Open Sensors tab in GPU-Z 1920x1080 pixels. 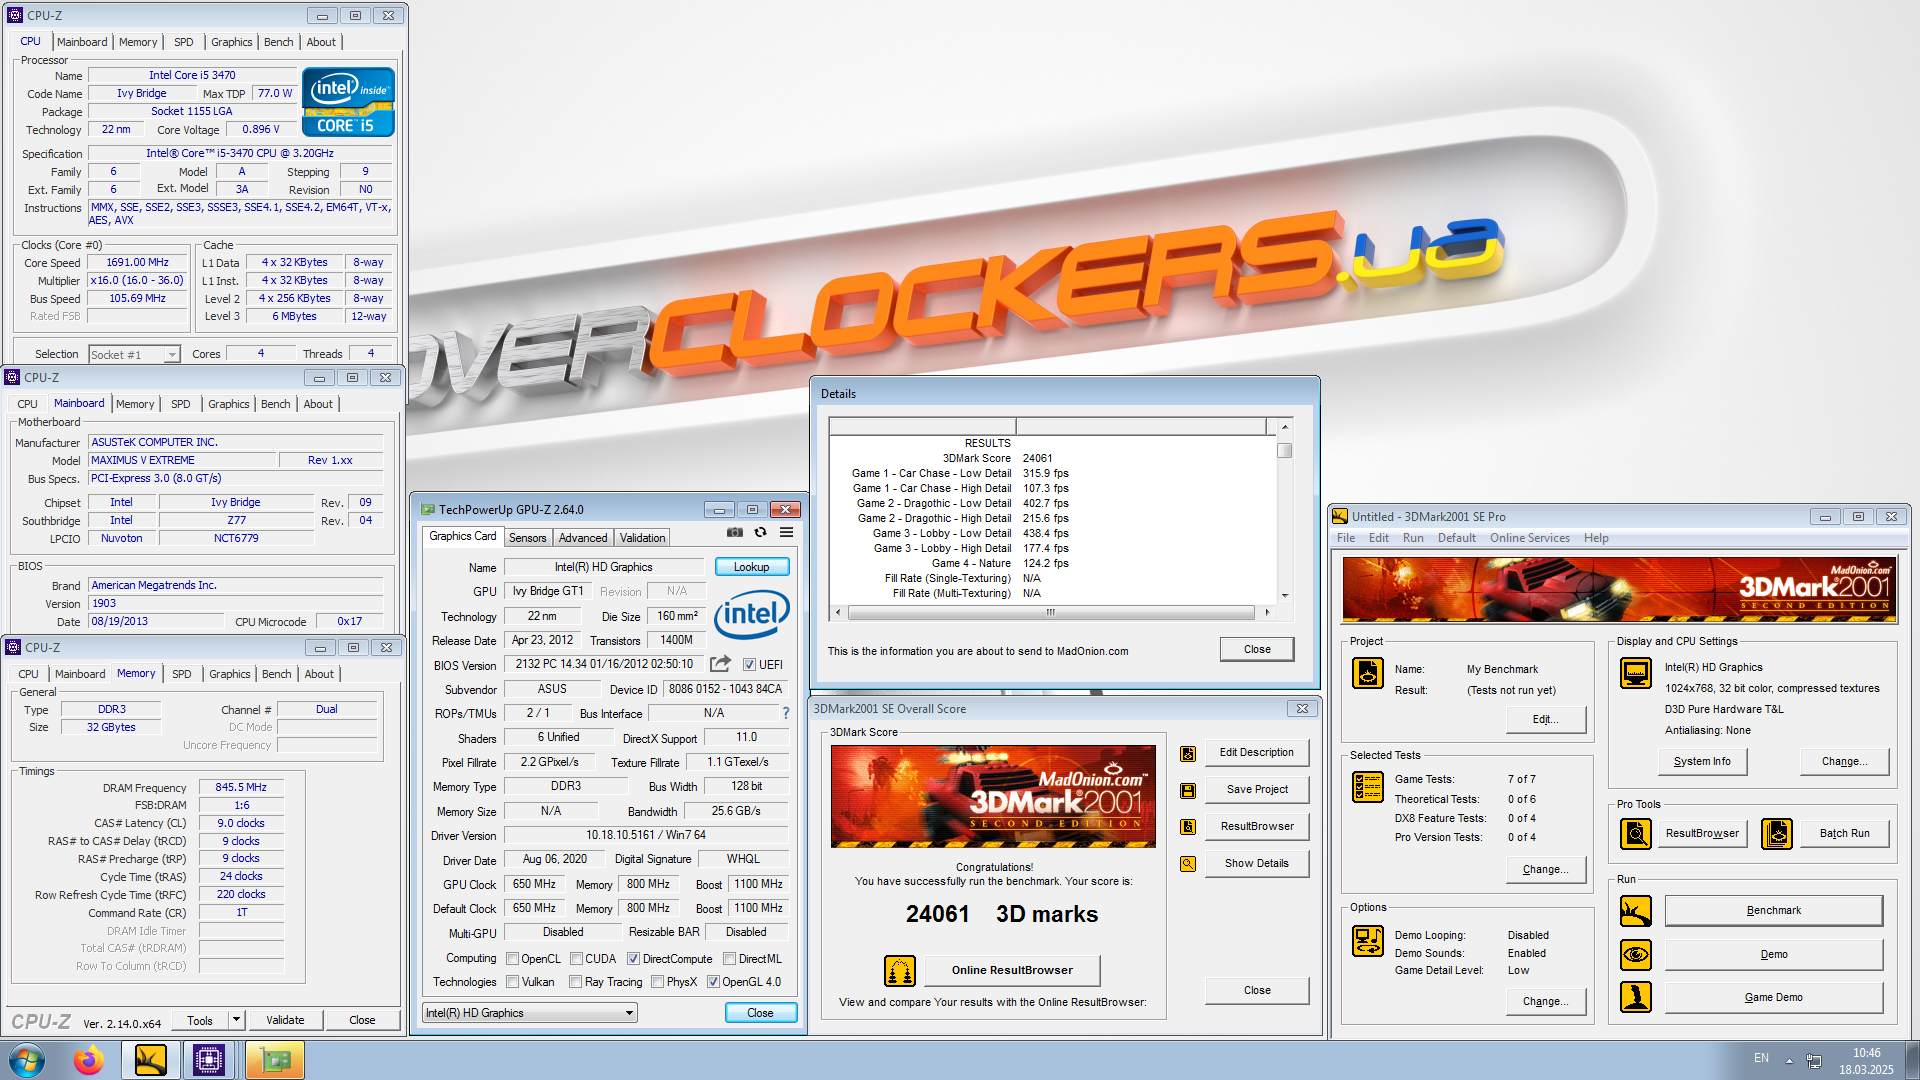(527, 538)
